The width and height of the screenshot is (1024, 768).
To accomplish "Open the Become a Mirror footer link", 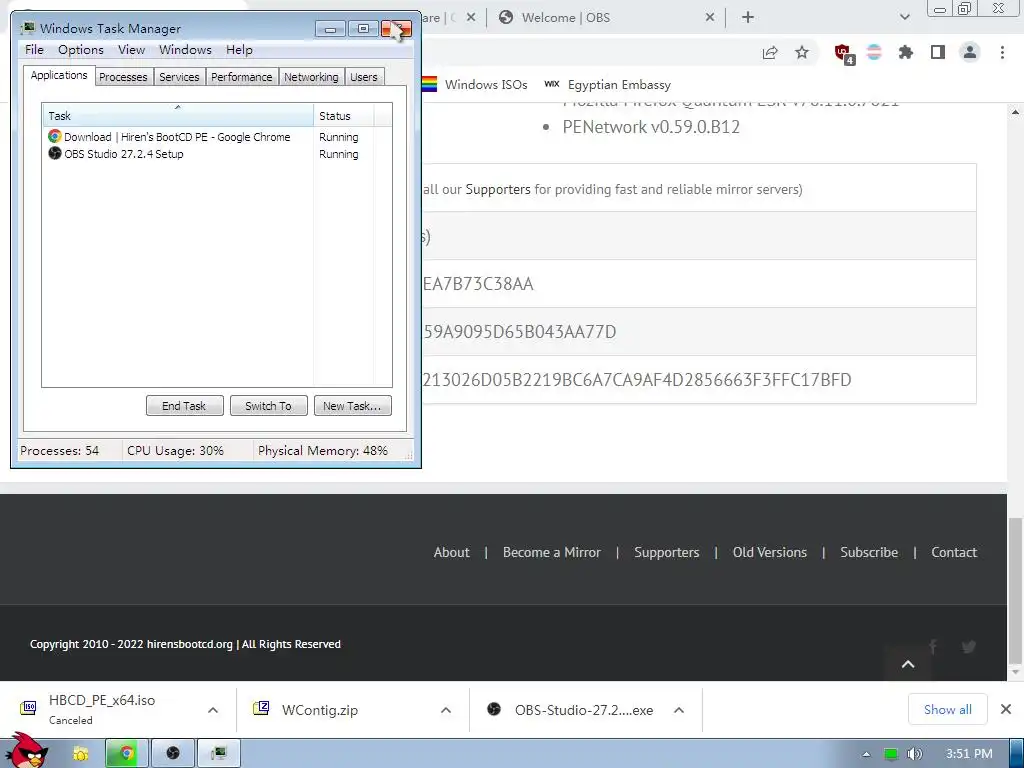I will pyautogui.click(x=552, y=552).
